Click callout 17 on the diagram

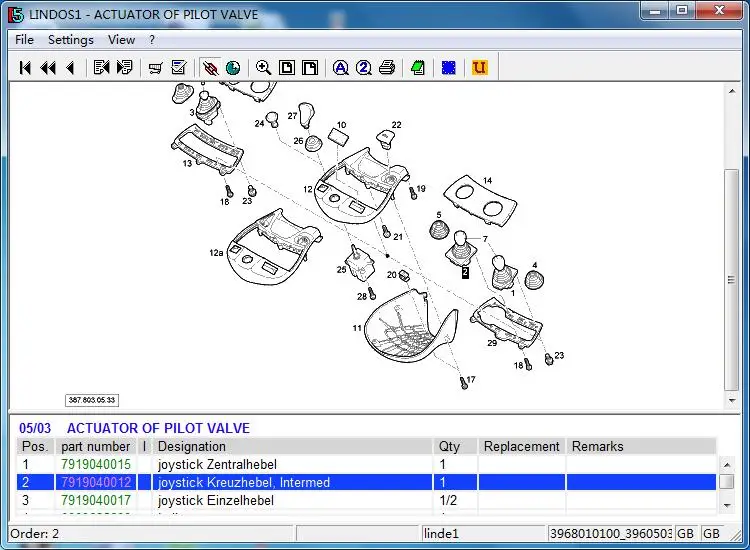[471, 379]
